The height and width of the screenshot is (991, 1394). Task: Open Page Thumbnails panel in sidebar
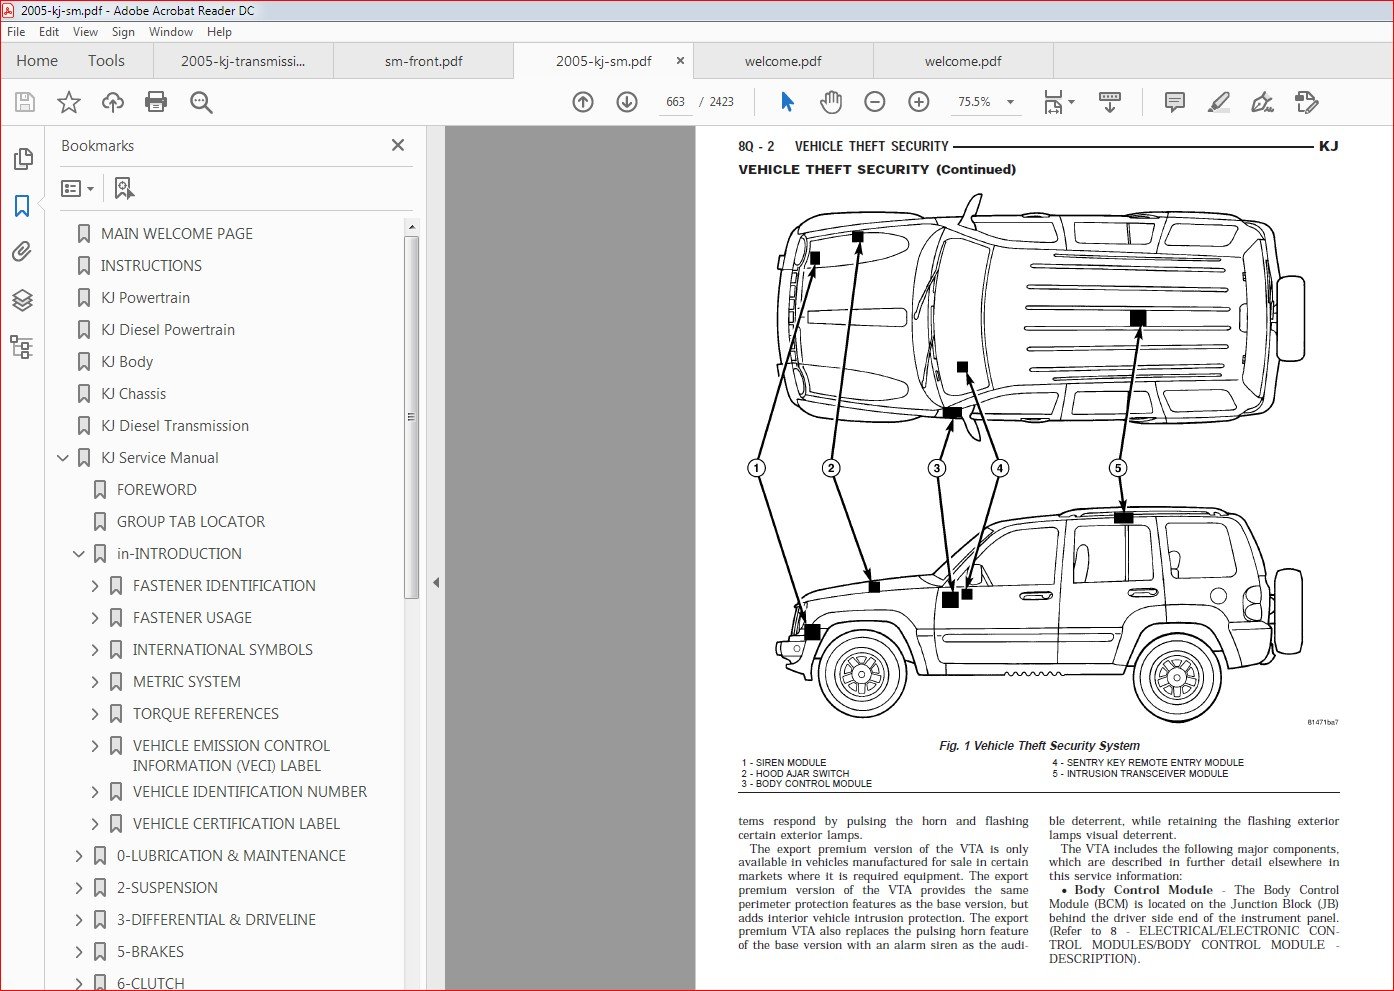point(22,159)
